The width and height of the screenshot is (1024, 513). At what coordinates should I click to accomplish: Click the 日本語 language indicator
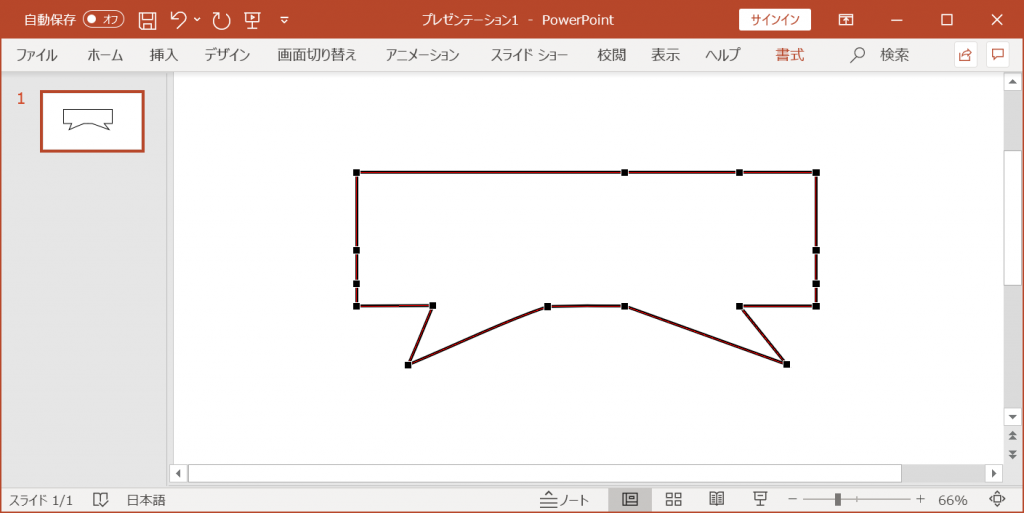(146, 500)
